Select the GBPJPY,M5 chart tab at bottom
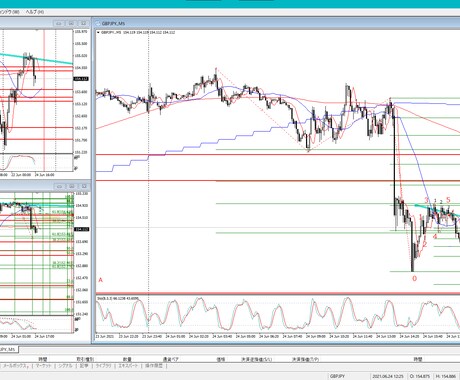 tap(9, 349)
